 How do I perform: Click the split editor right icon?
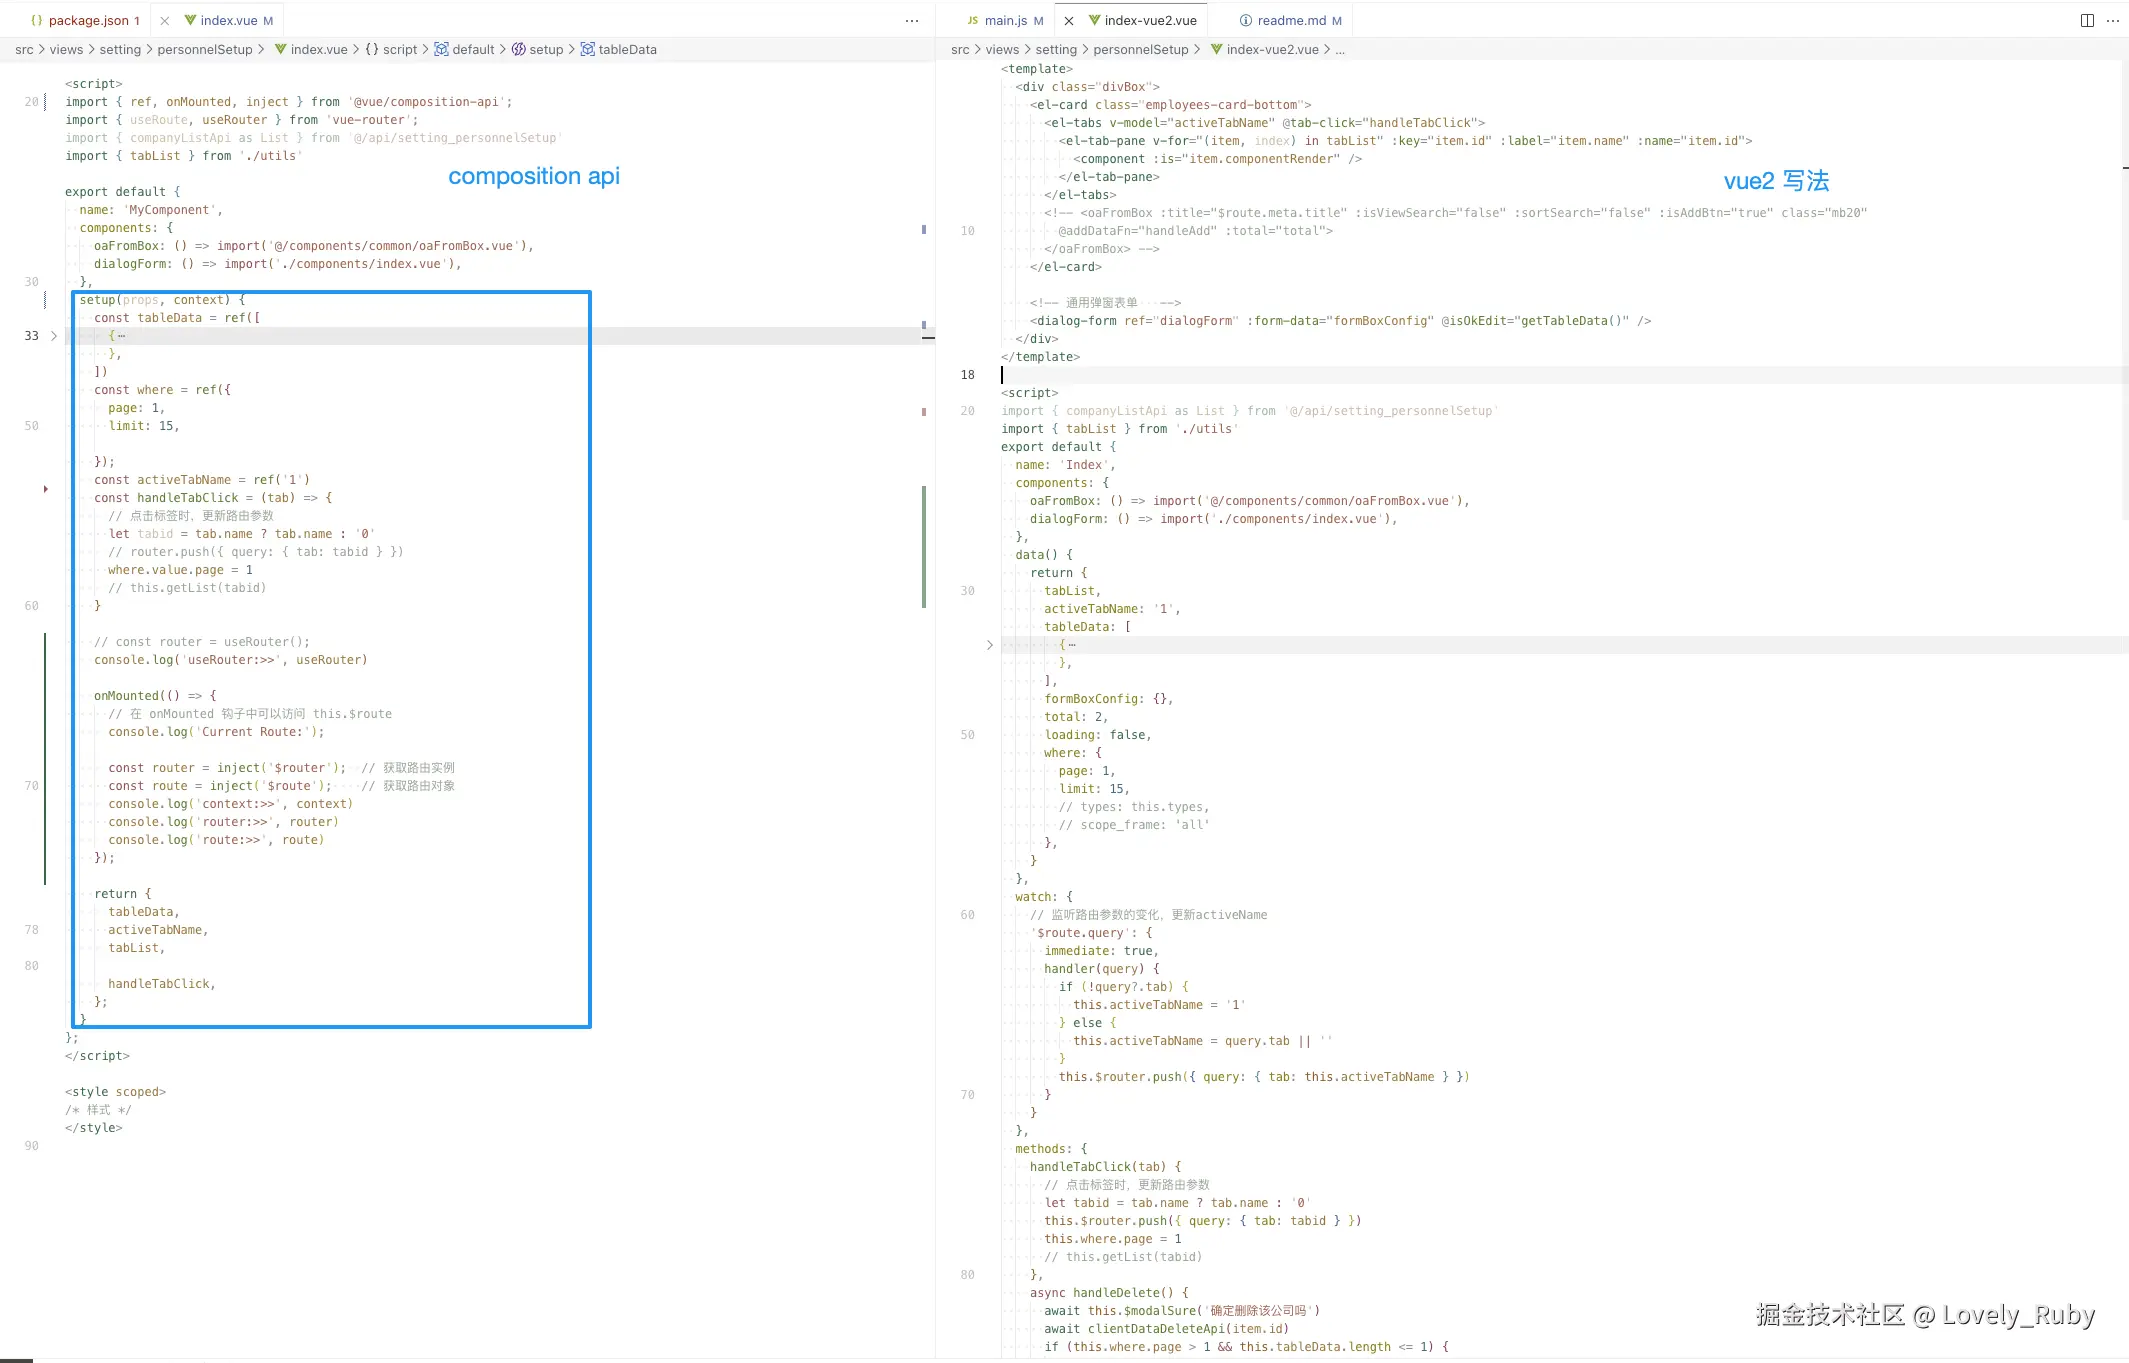(2087, 20)
